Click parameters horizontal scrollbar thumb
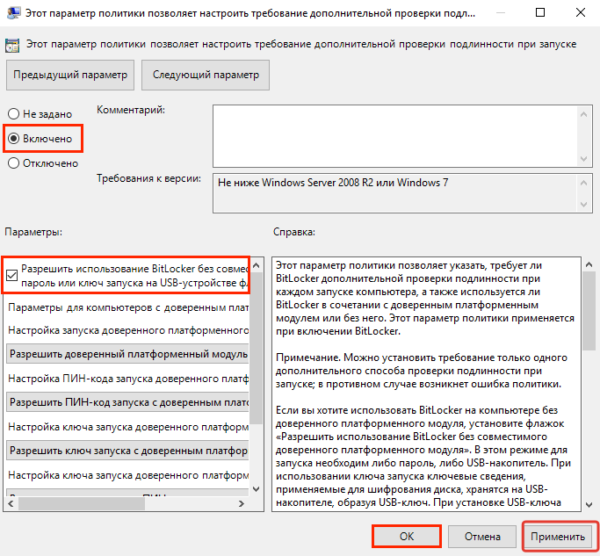600x556 pixels. 82,504
